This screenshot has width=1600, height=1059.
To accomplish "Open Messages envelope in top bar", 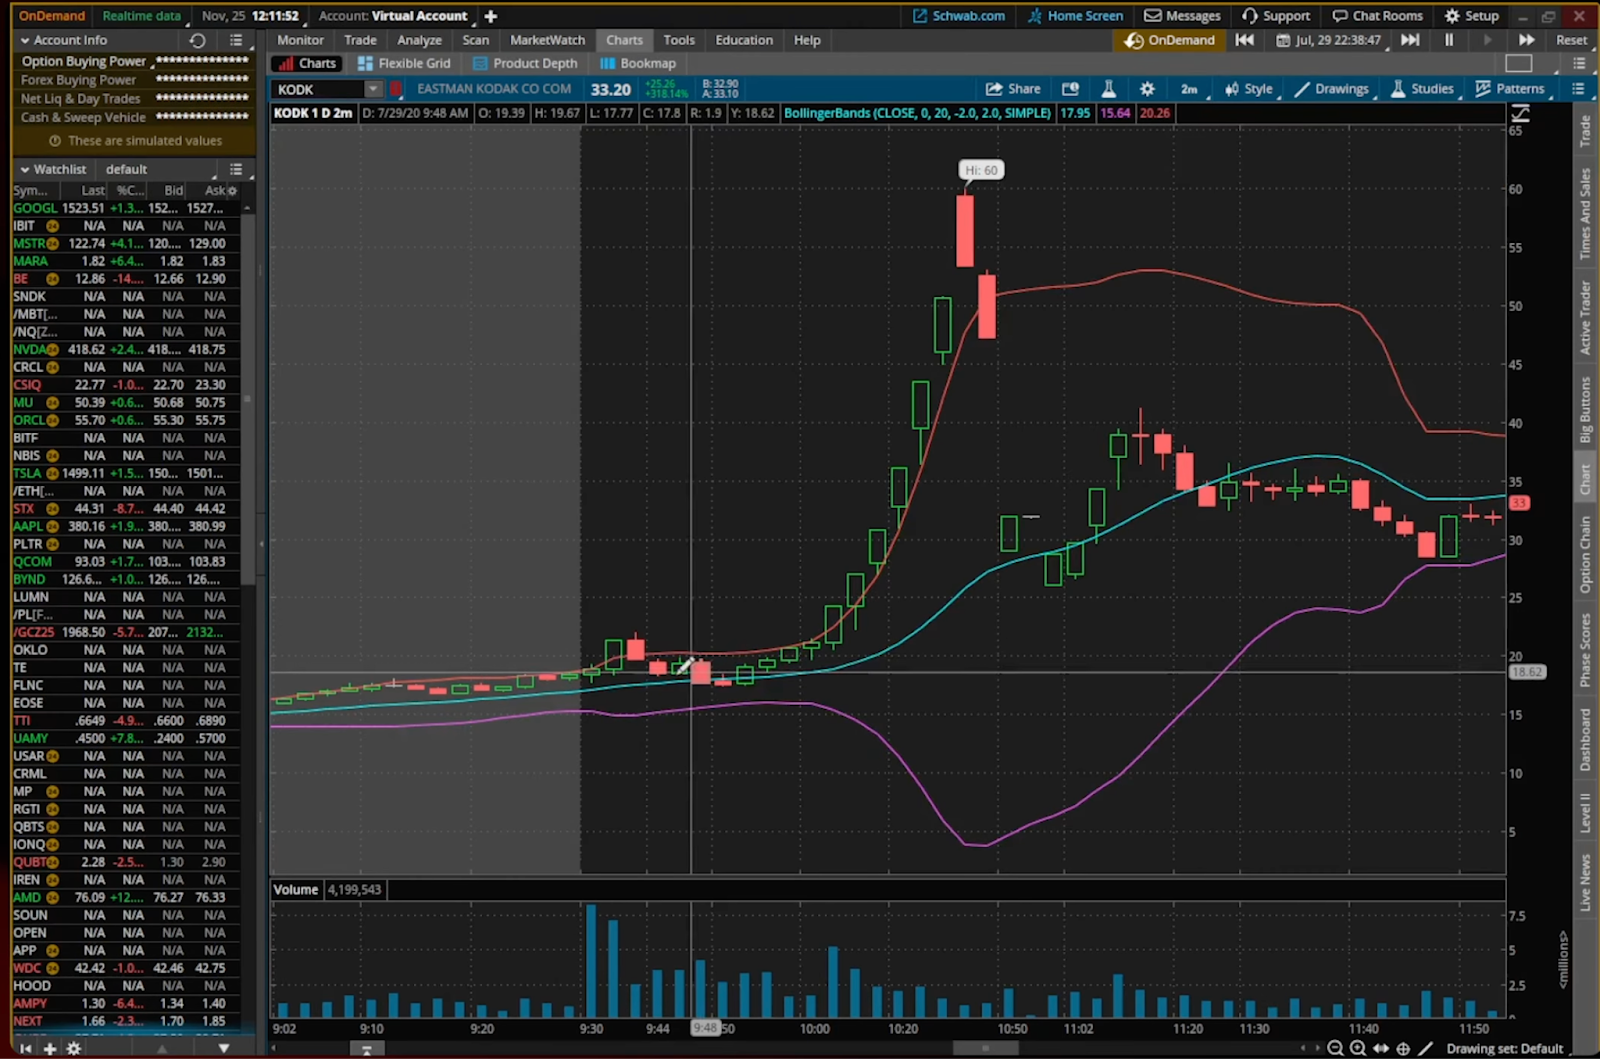I will pos(1182,16).
